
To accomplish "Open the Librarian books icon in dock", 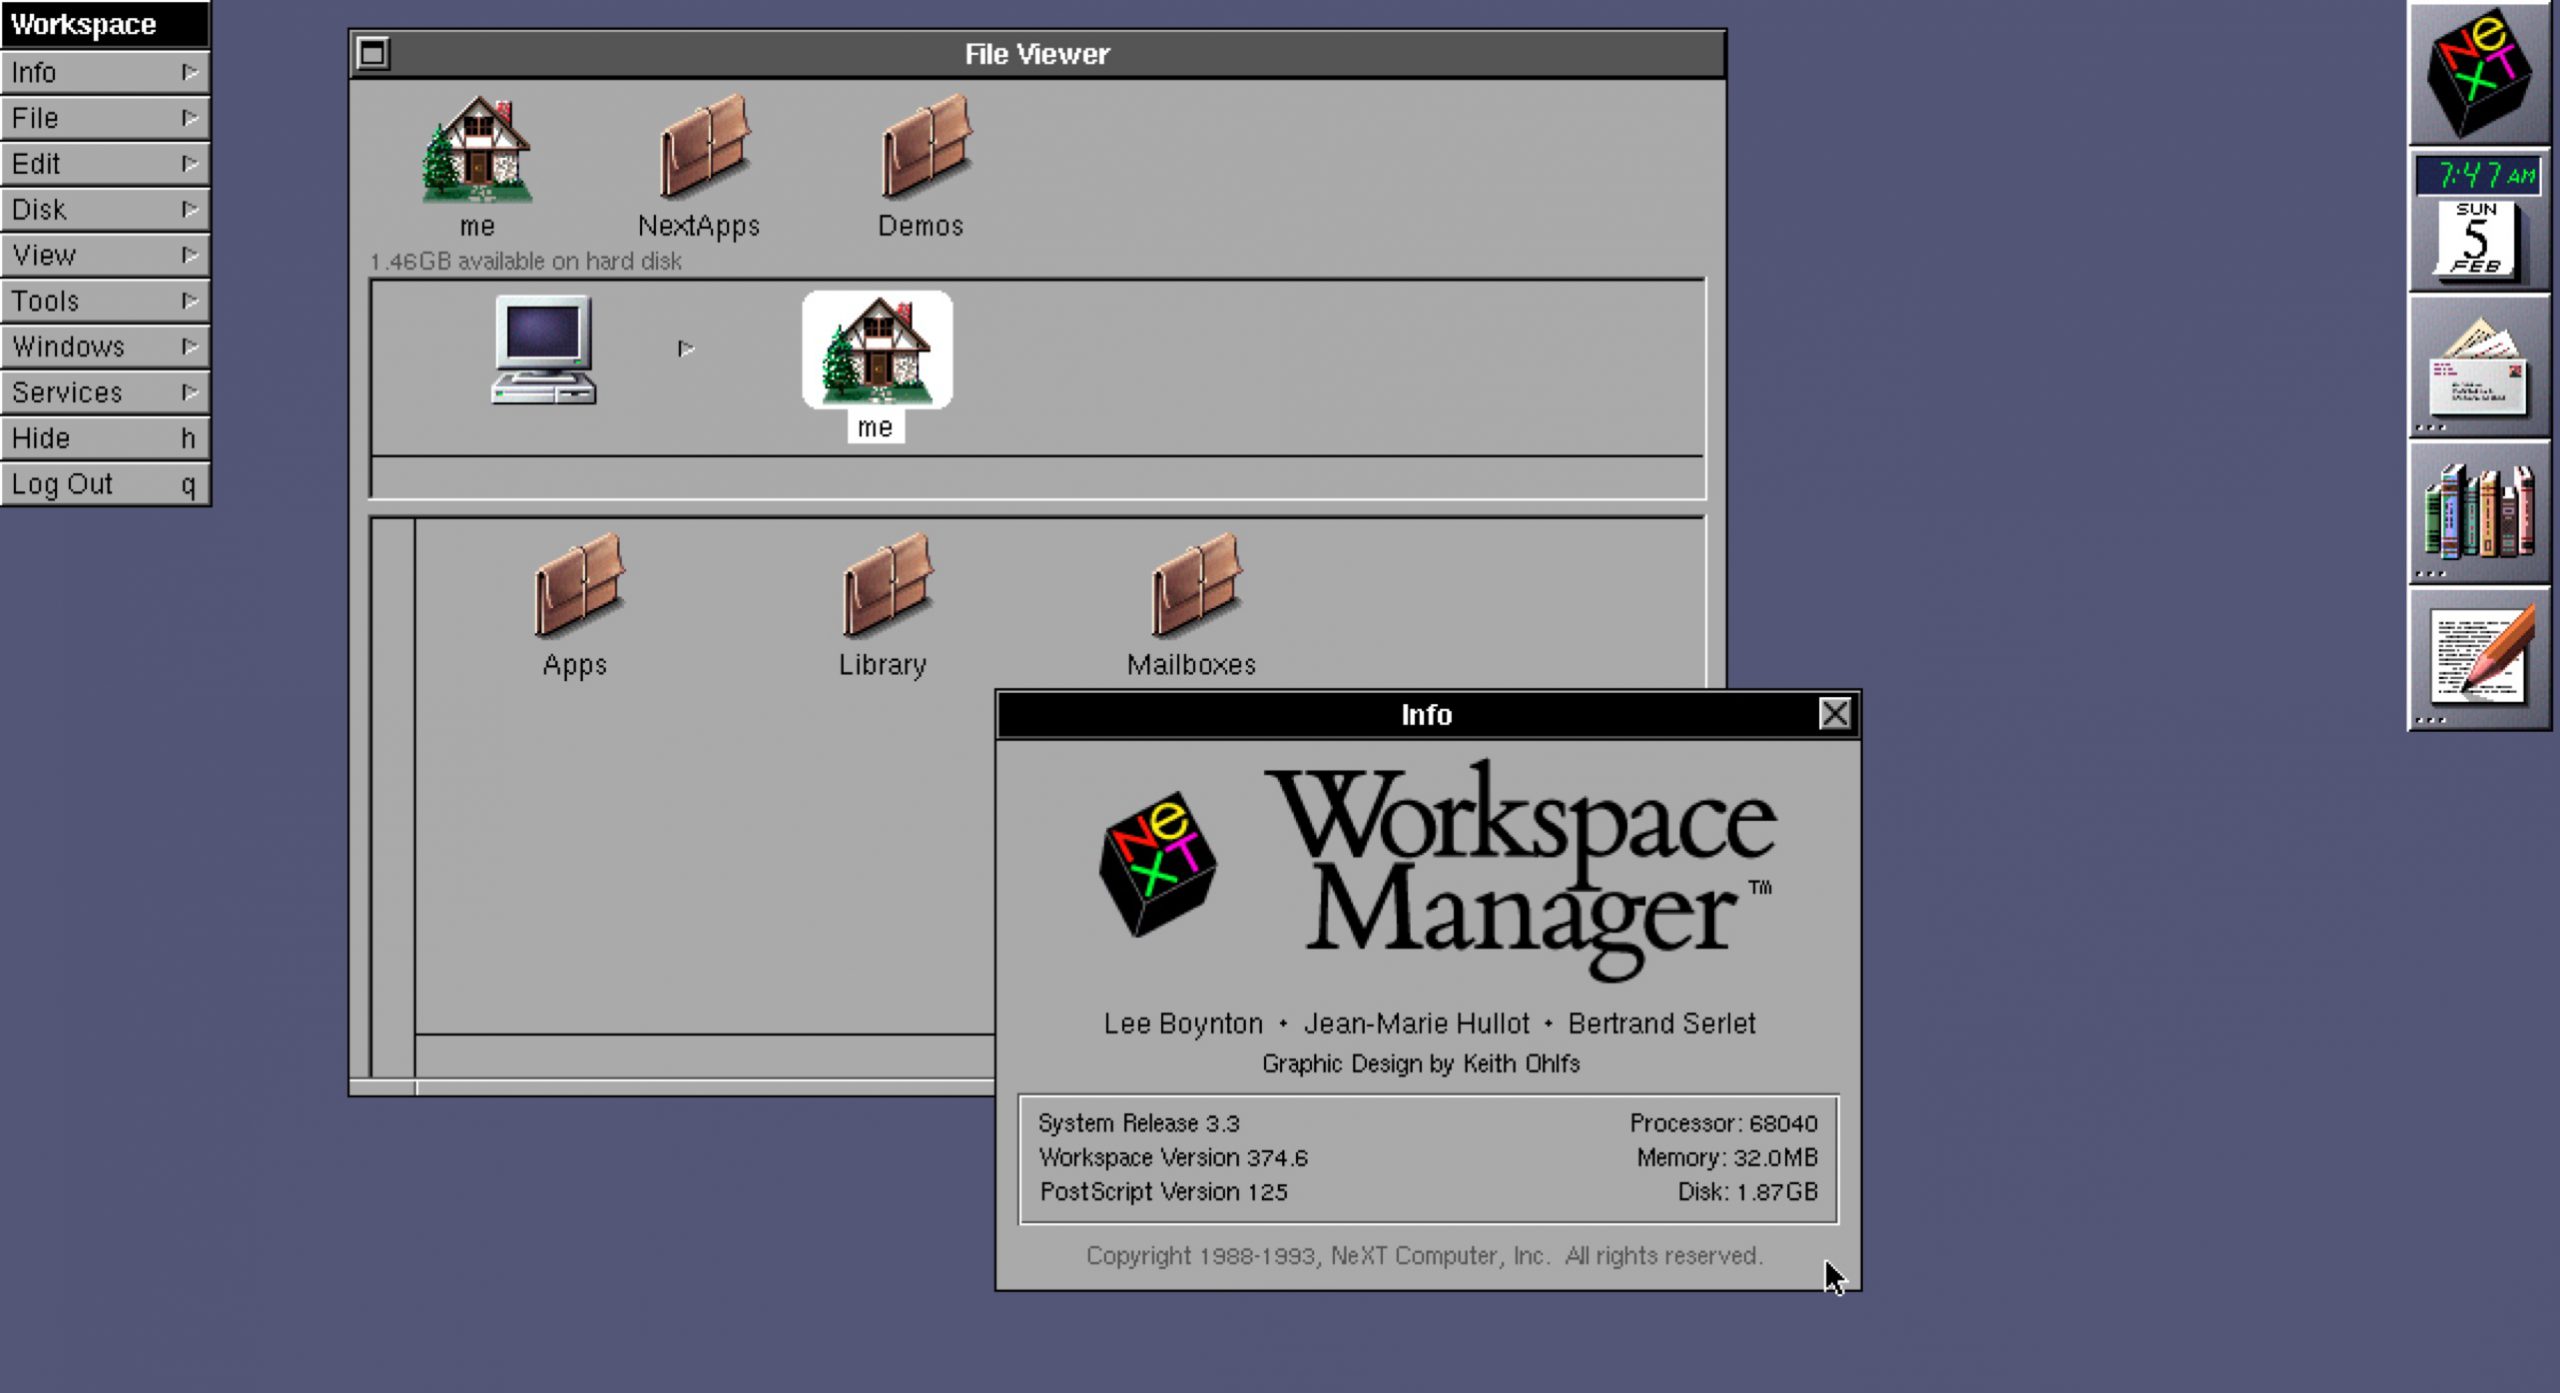I will click(x=2479, y=513).
